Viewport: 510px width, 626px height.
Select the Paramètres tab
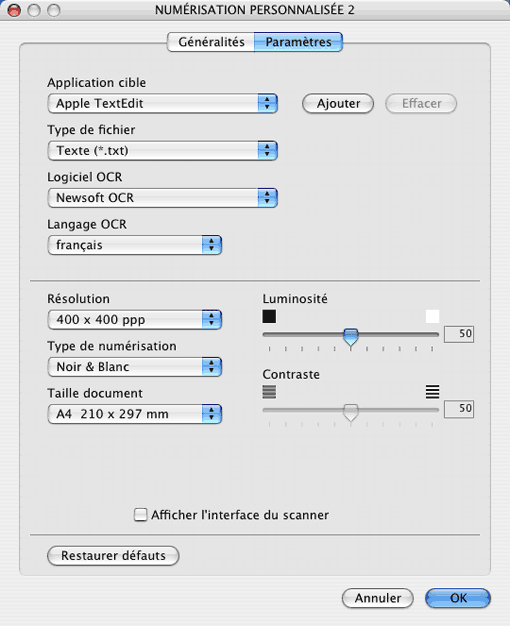coord(298,42)
